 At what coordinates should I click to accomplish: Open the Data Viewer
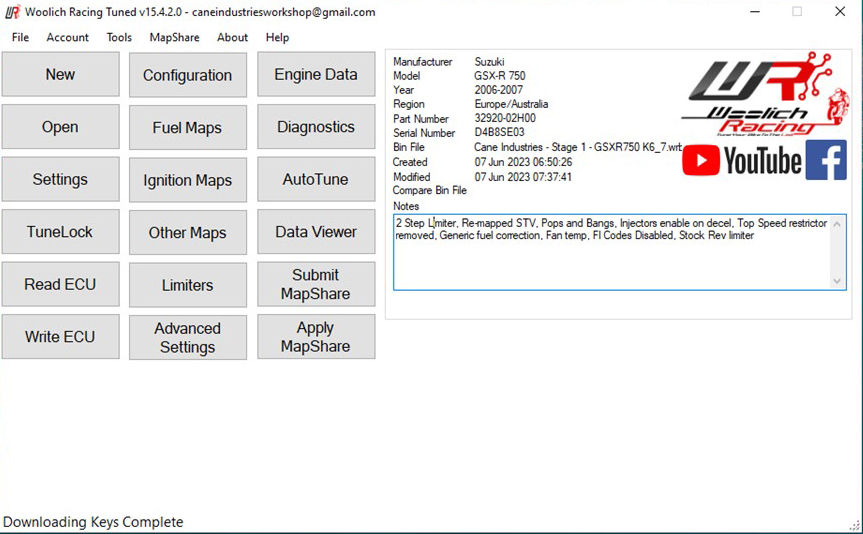316,232
